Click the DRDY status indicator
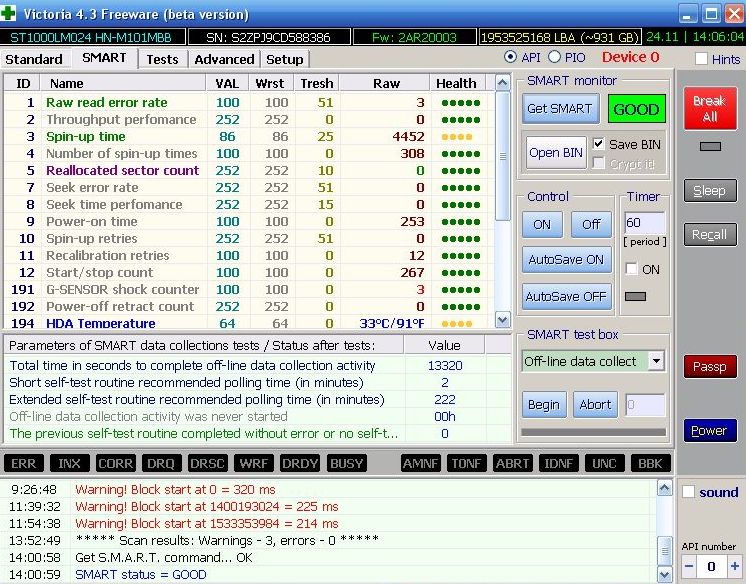 click(300, 463)
